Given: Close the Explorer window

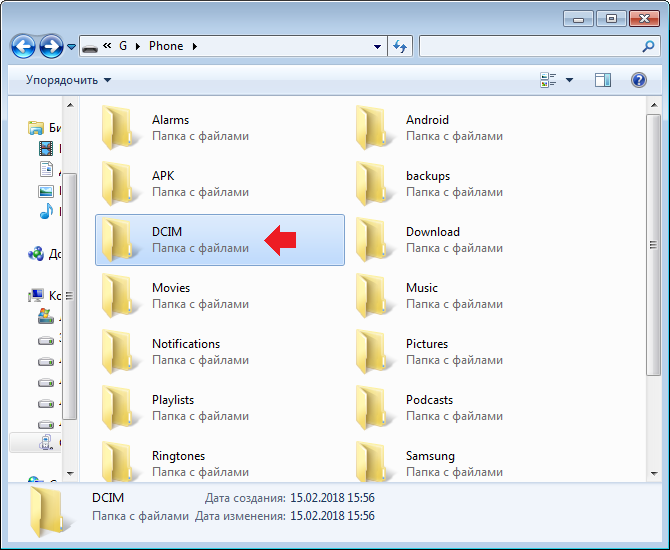Looking at the screenshot, I should 644,19.
